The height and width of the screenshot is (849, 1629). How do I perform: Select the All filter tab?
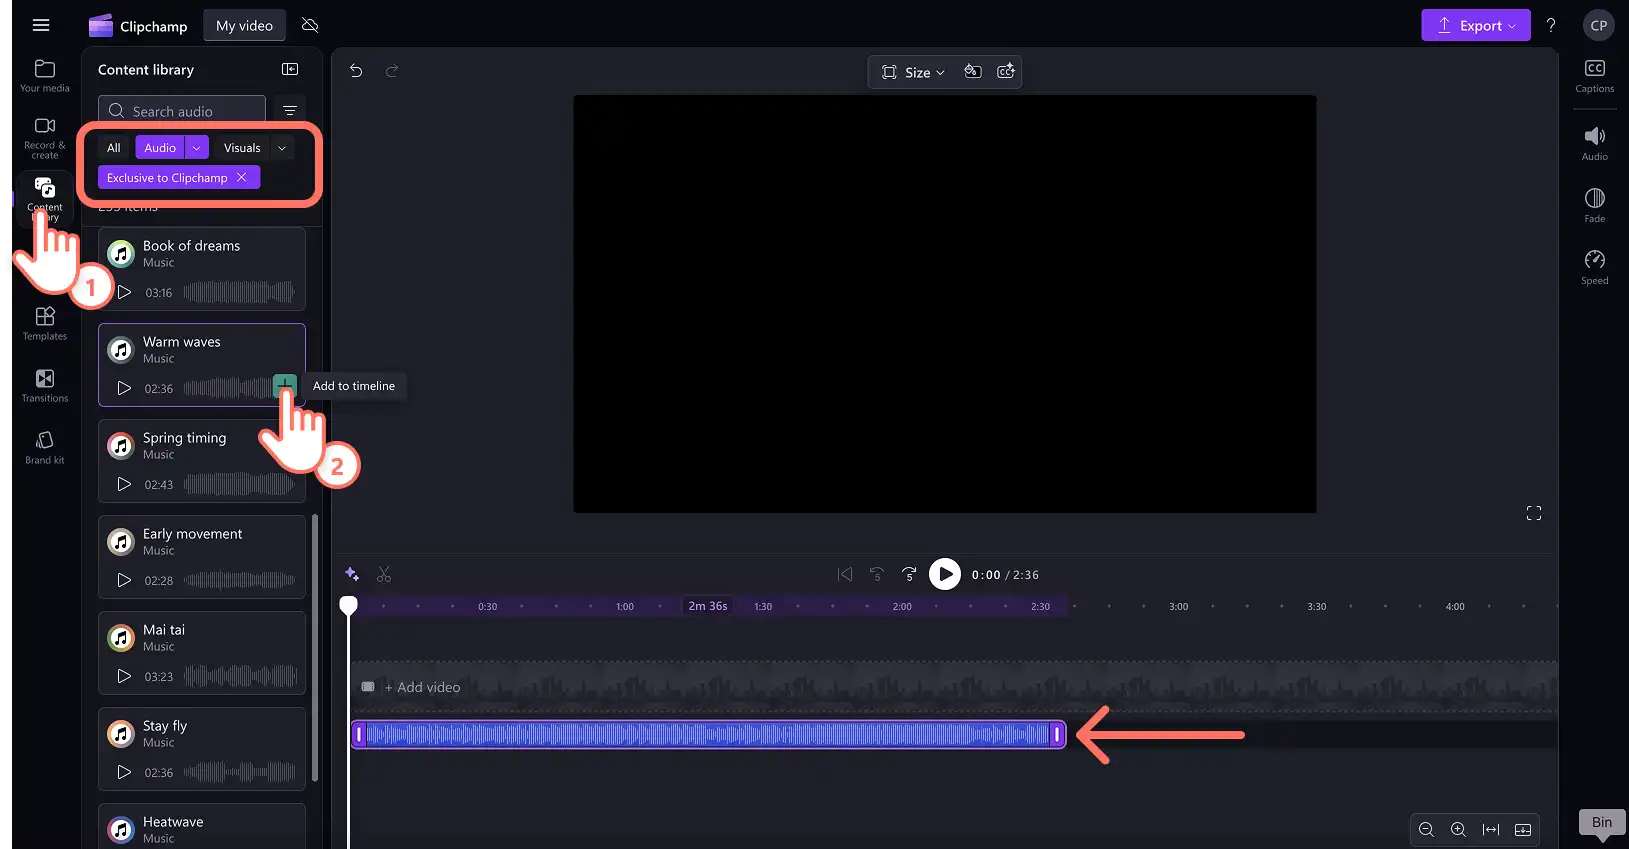tap(114, 148)
